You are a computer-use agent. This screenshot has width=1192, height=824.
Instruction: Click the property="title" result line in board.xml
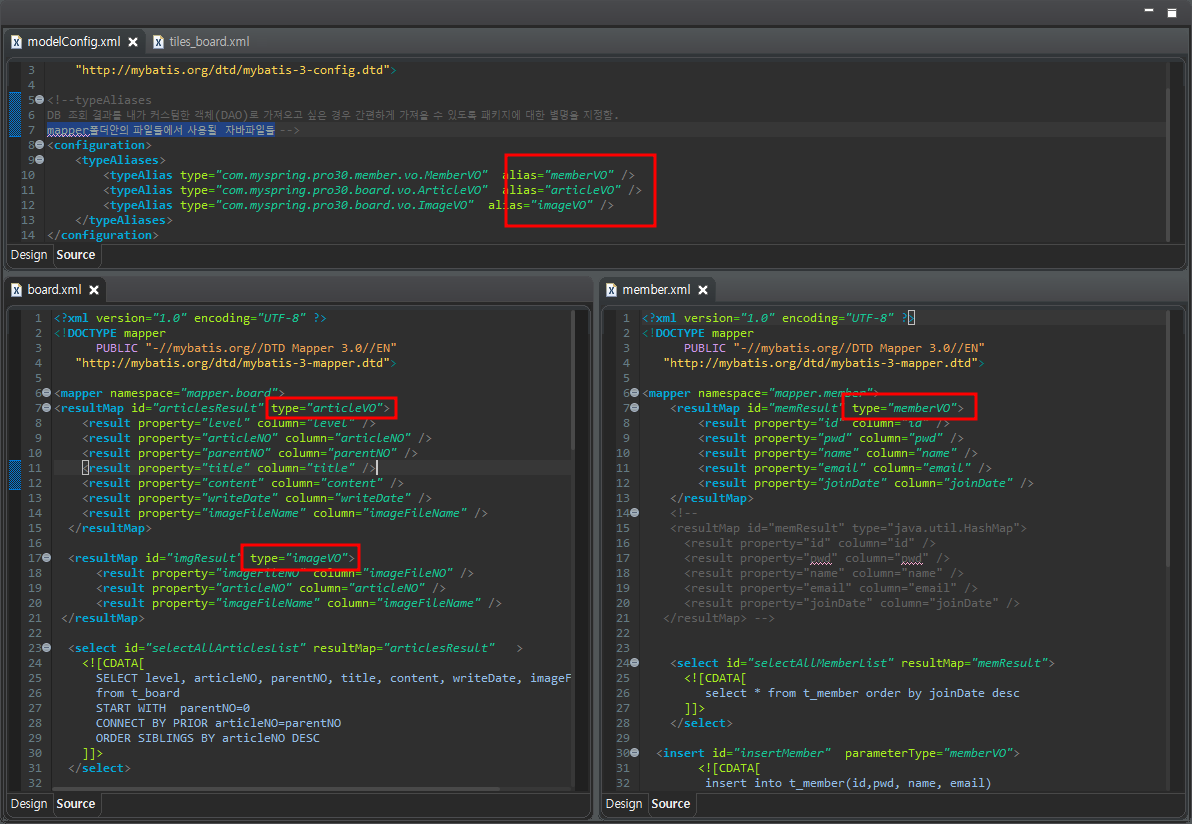click(x=230, y=468)
